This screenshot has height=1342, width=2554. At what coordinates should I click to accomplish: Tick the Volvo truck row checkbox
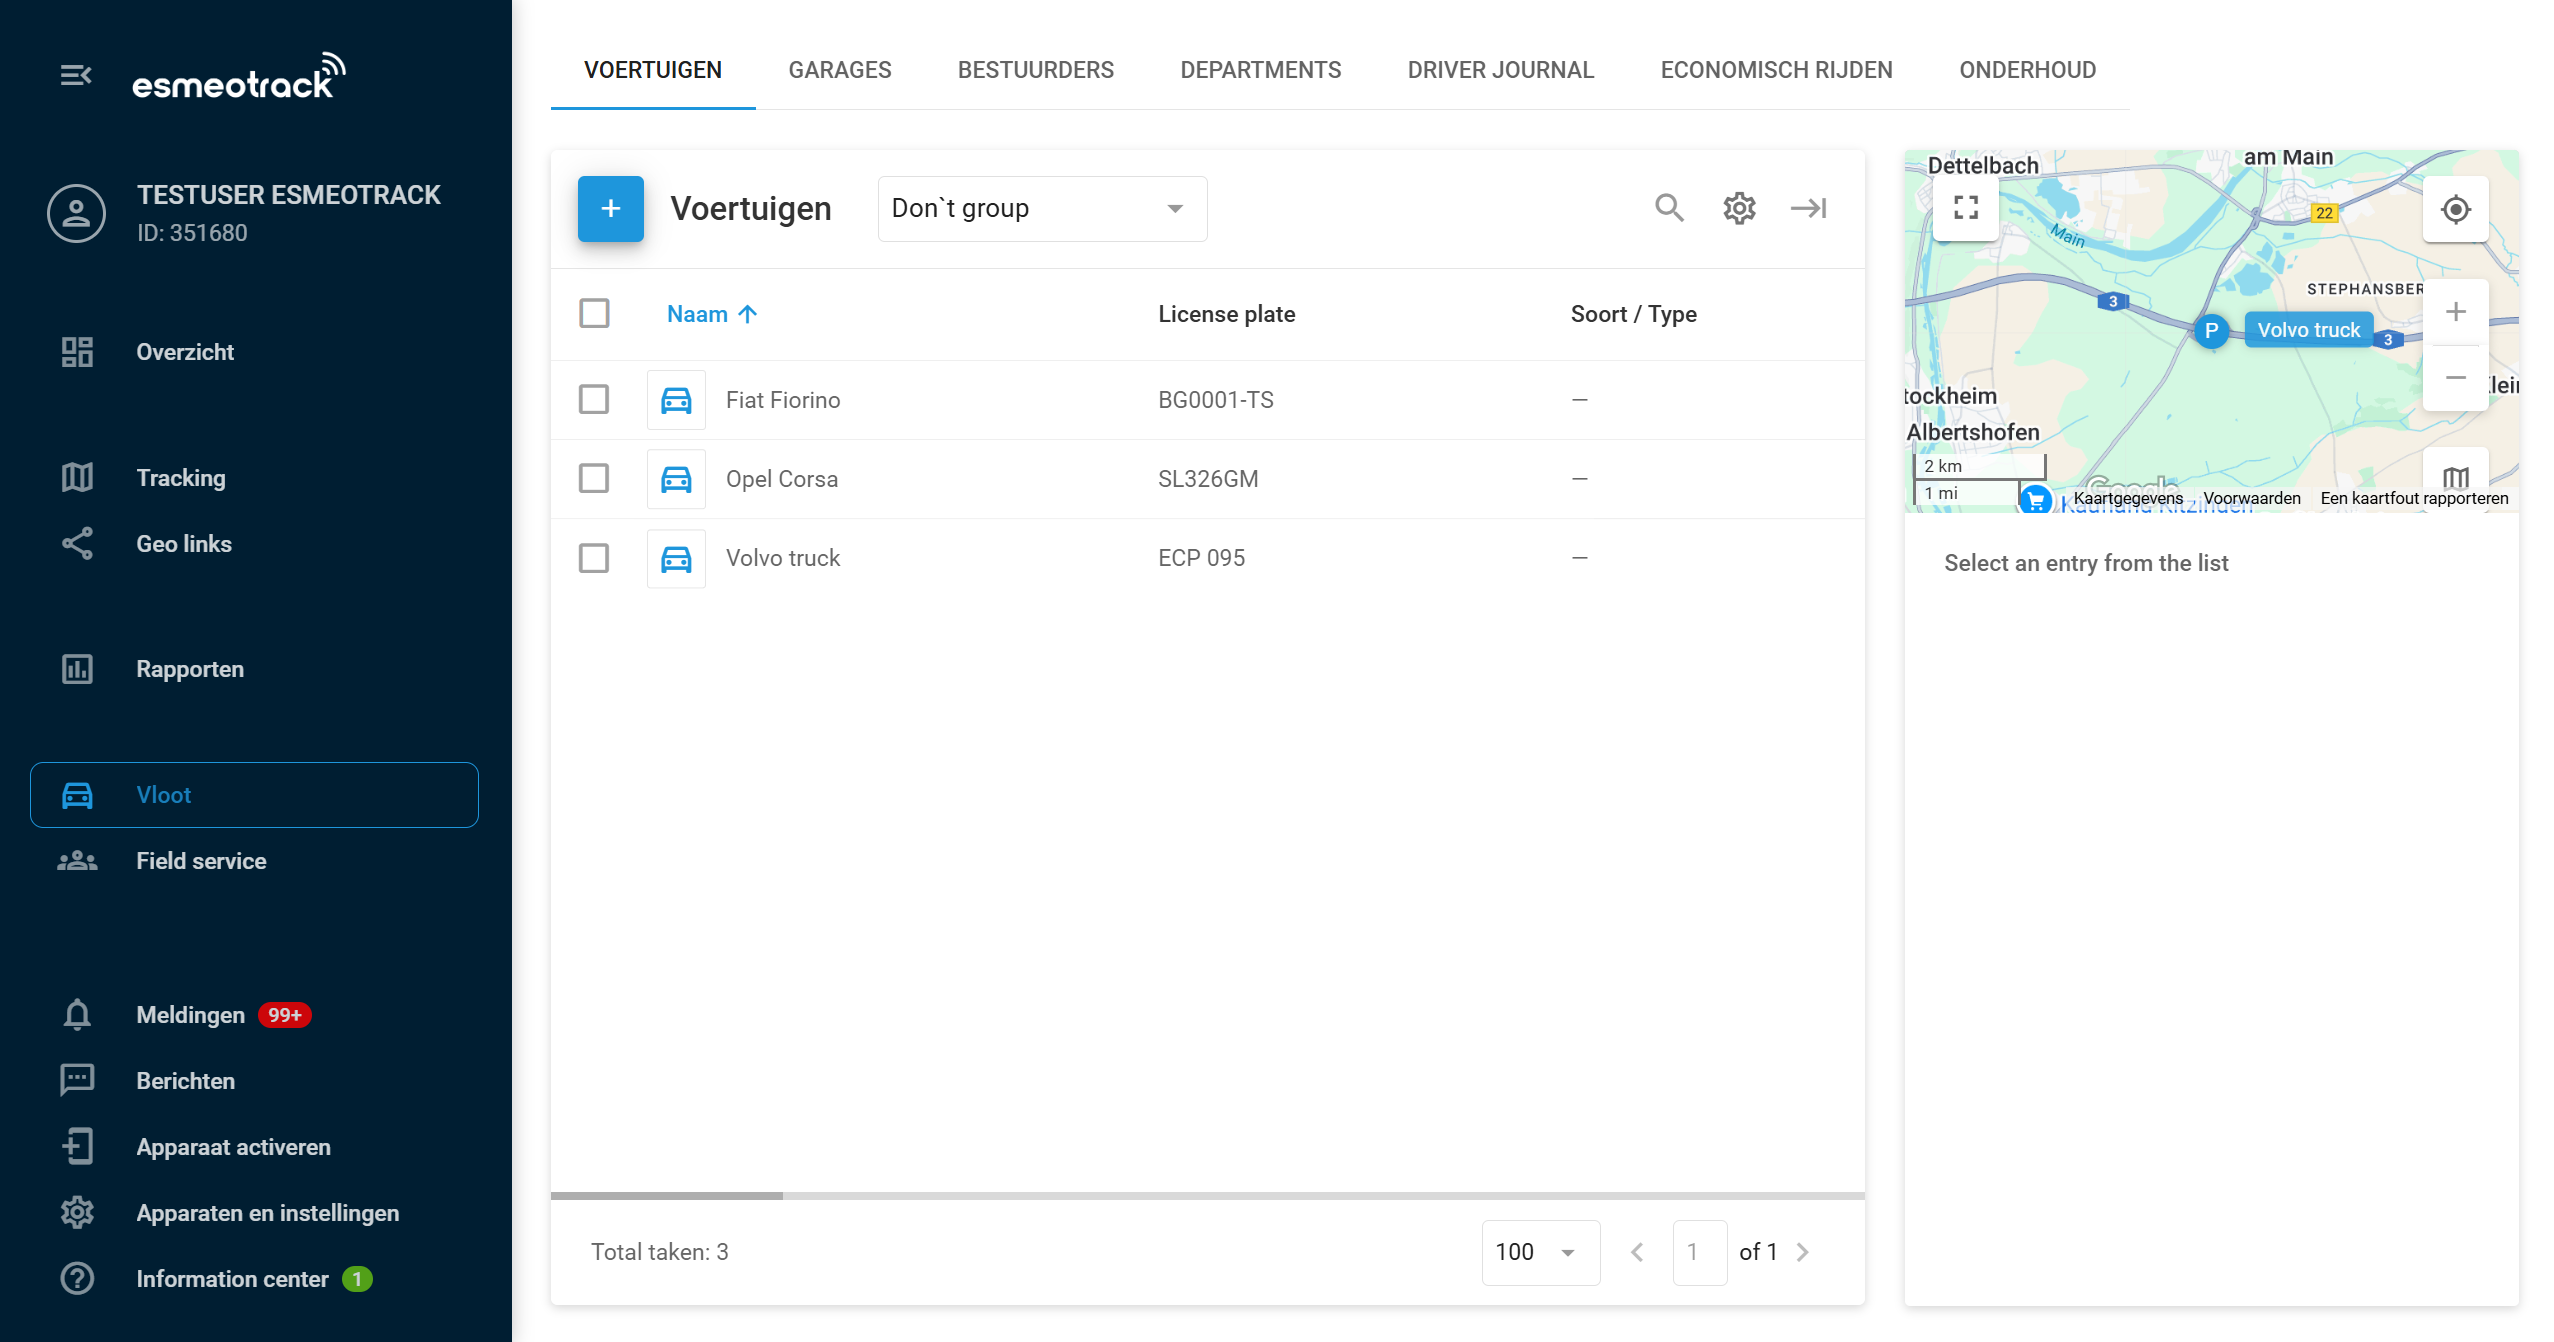click(x=594, y=558)
